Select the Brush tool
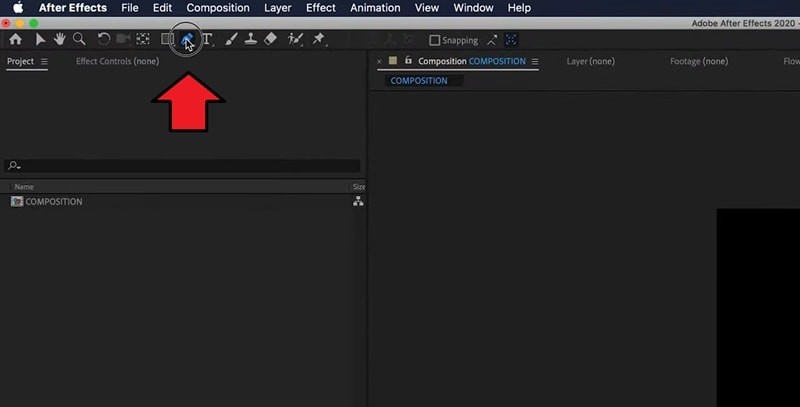Image resolution: width=800 pixels, height=407 pixels. pyautogui.click(x=231, y=39)
